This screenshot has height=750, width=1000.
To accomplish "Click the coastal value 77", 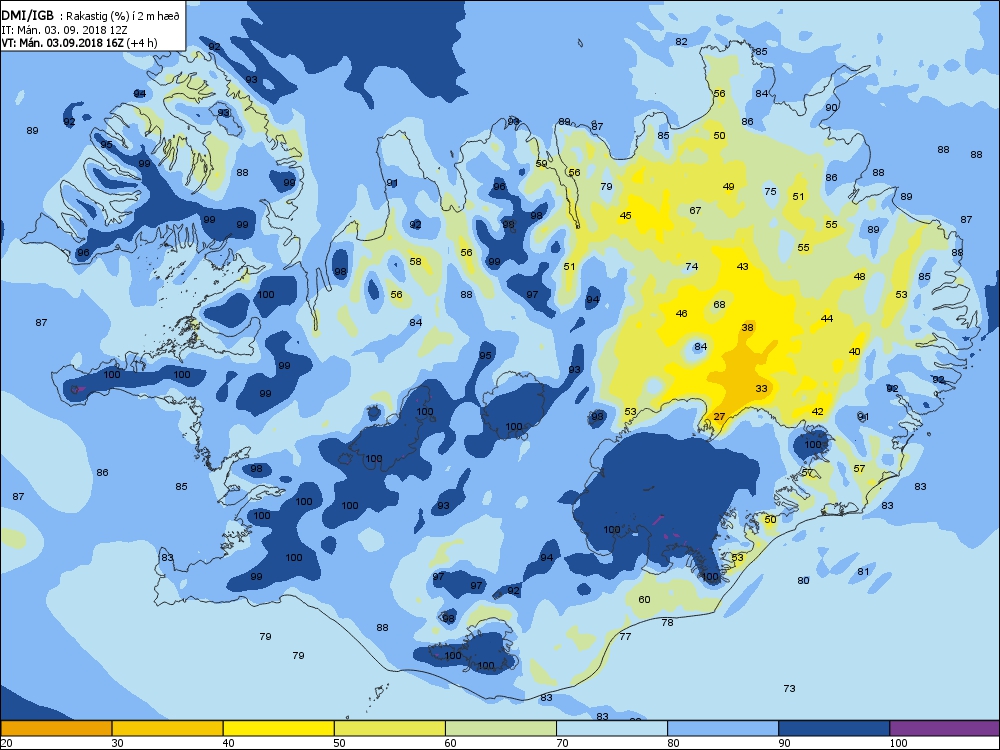I will click(625, 636).
